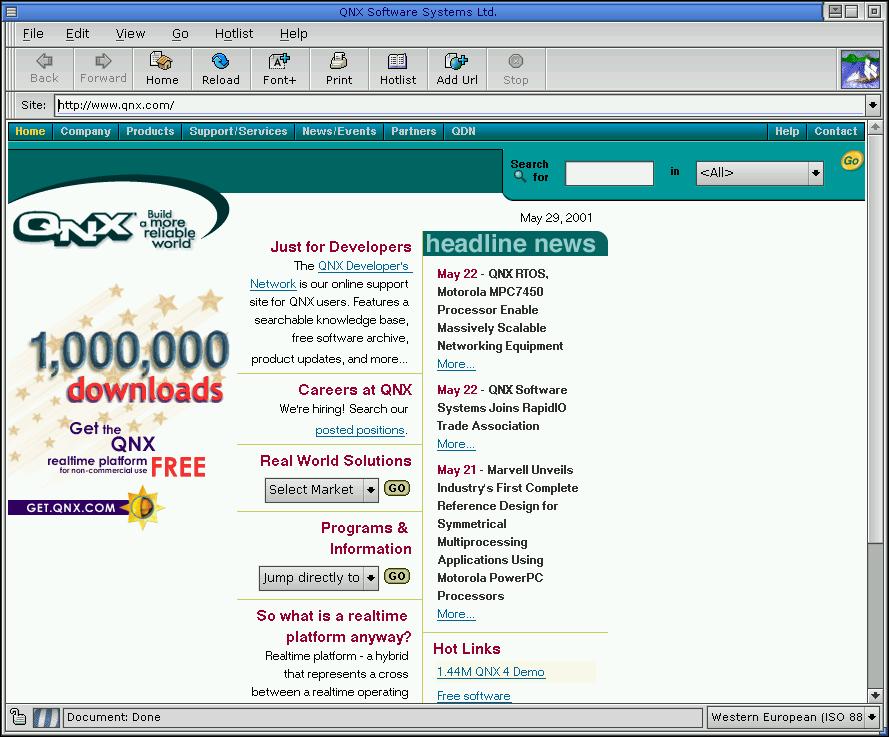This screenshot has width=889, height=737.
Task: Click the Search for text field
Action: 609,173
